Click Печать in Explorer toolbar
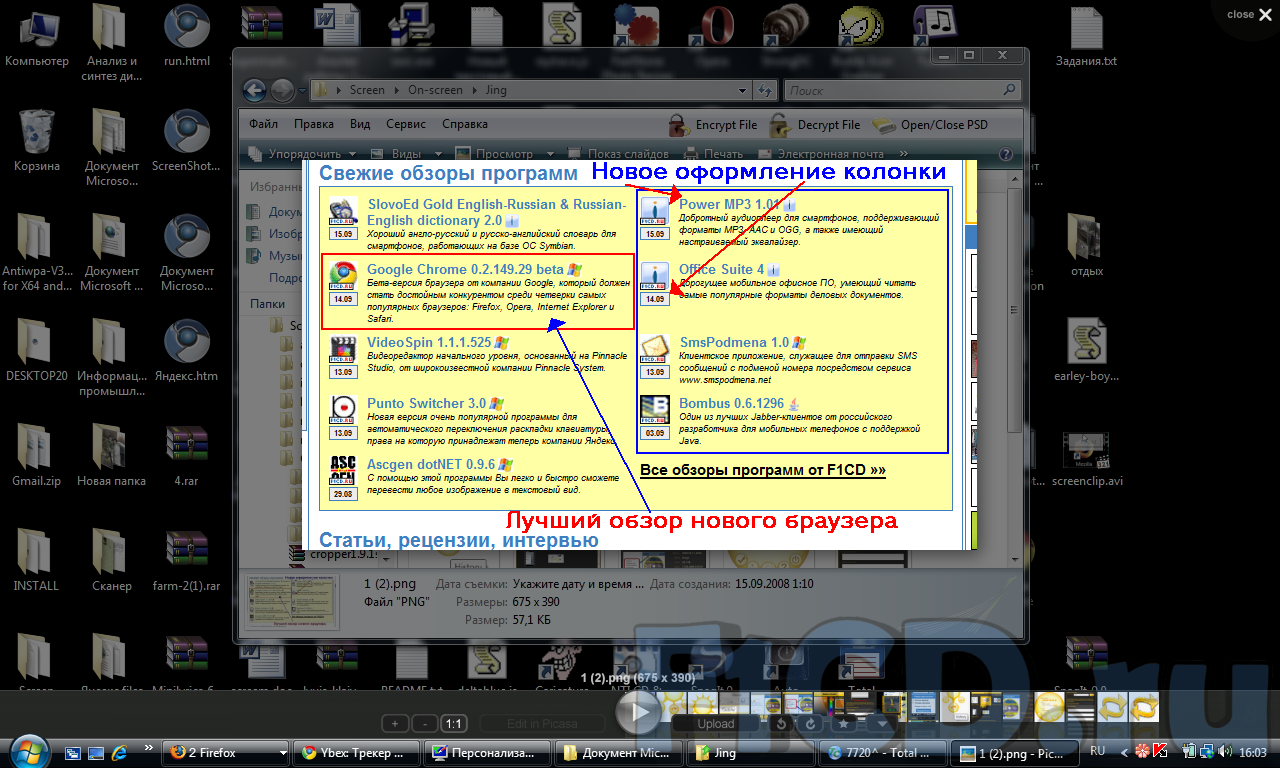This screenshot has height=768, width=1280. click(x=713, y=154)
